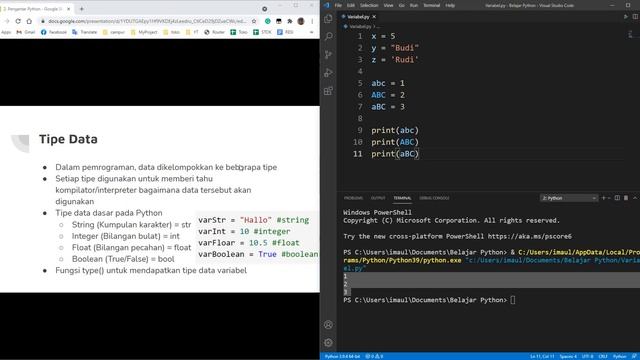The width and height of the screenshot is (640, 360).
Task: Open the Help menu in VS Code
Action: pos(450,5)
